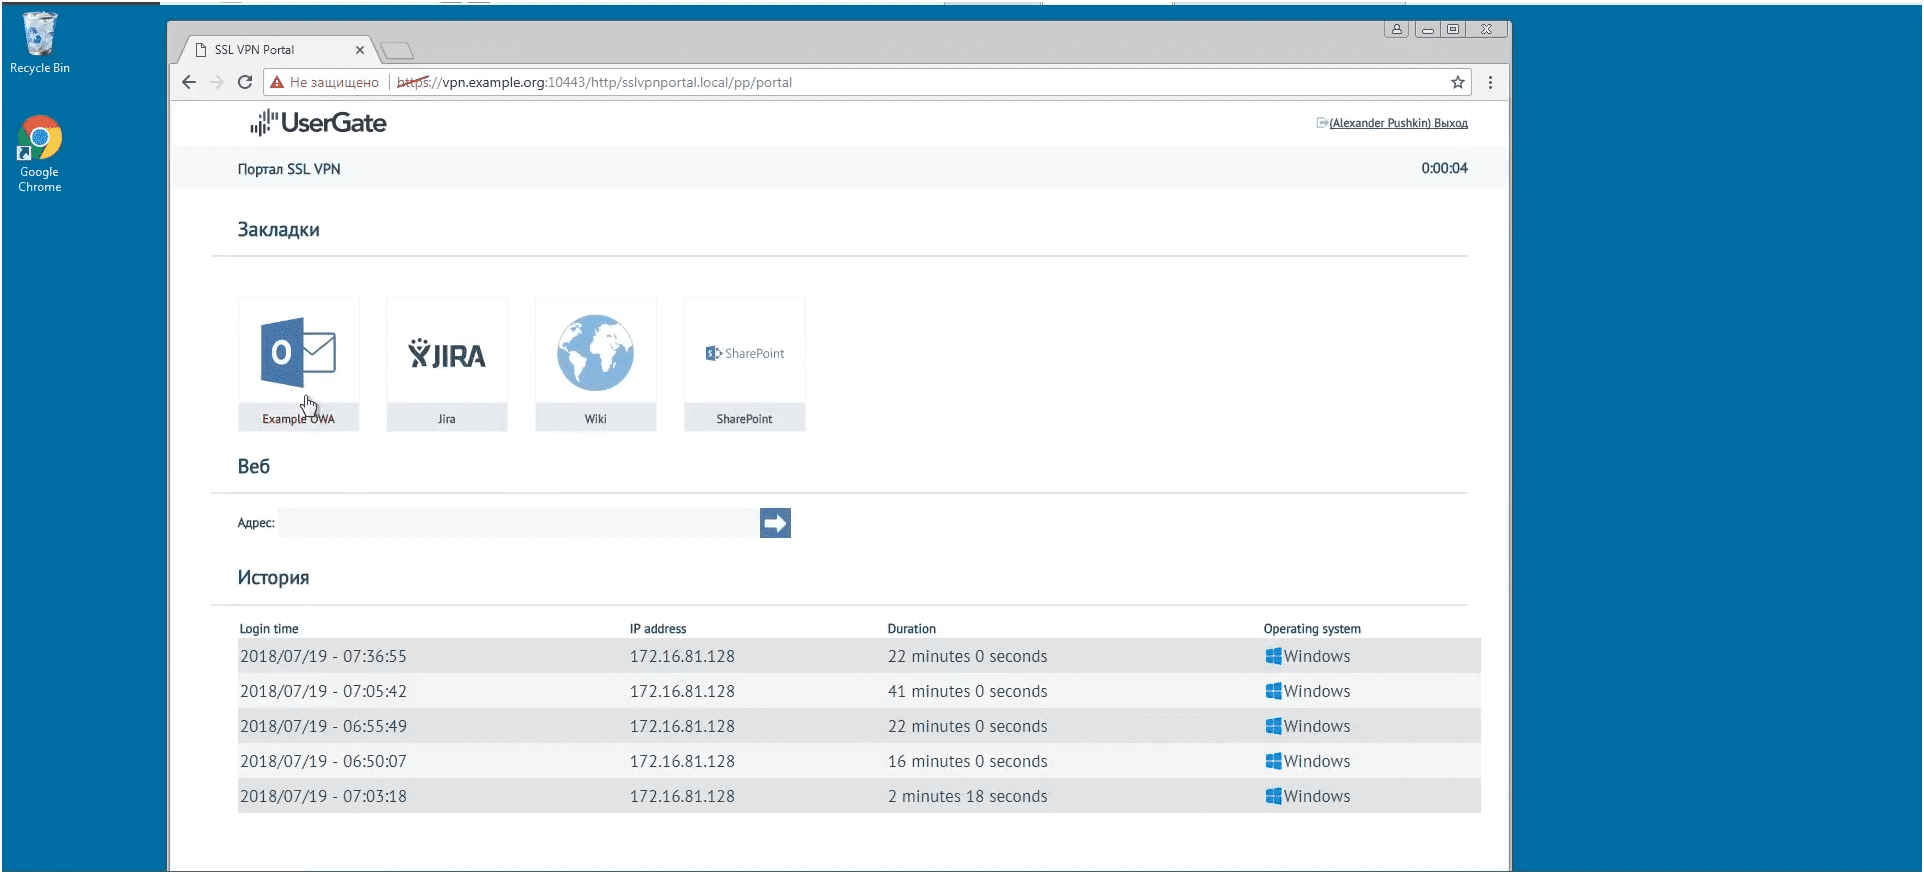Click the Operating system column header
Viewport: 1924px width, 872px height.
click(1312, 629)
